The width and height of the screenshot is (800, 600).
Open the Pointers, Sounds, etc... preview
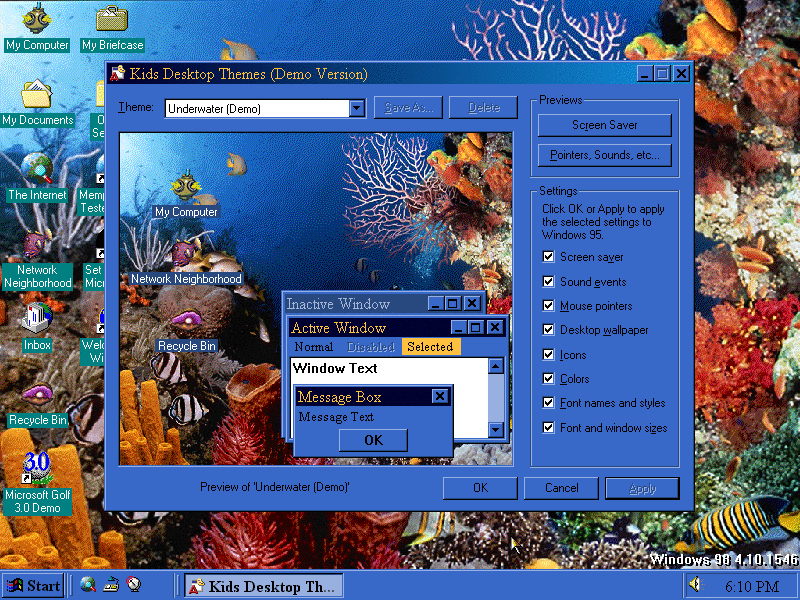[x=605, y=155]
